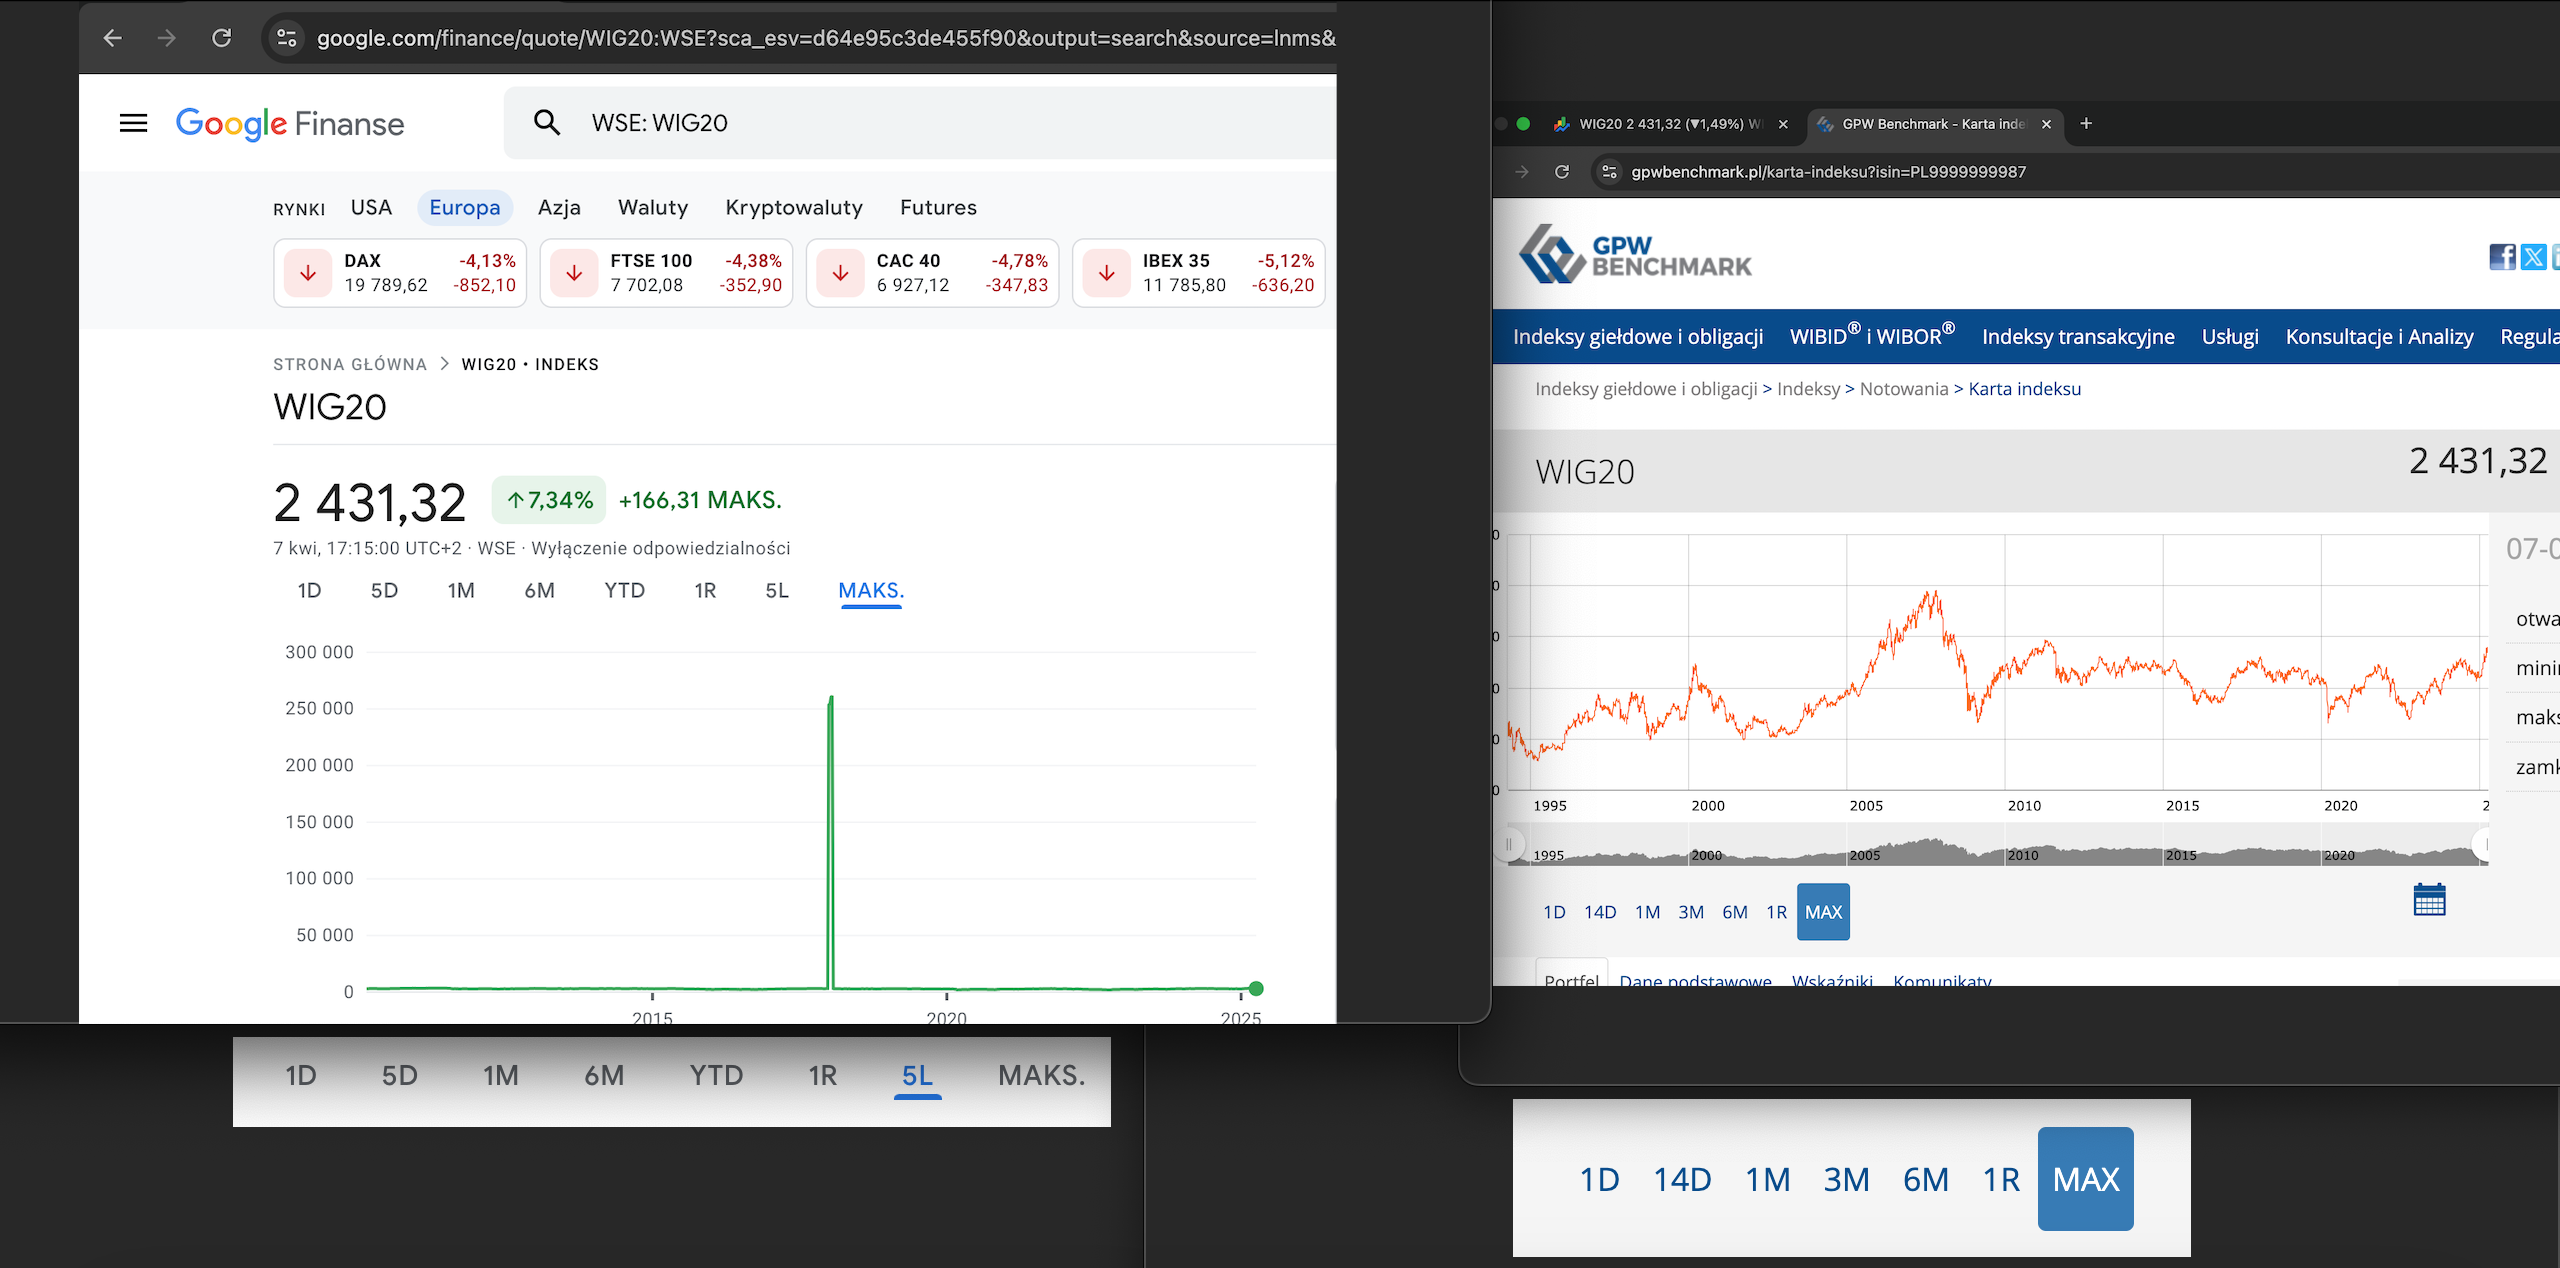Open a new browser tab
Image resolution: width=2560 pixels, height=1268 pixels.
click(2086, 123)
